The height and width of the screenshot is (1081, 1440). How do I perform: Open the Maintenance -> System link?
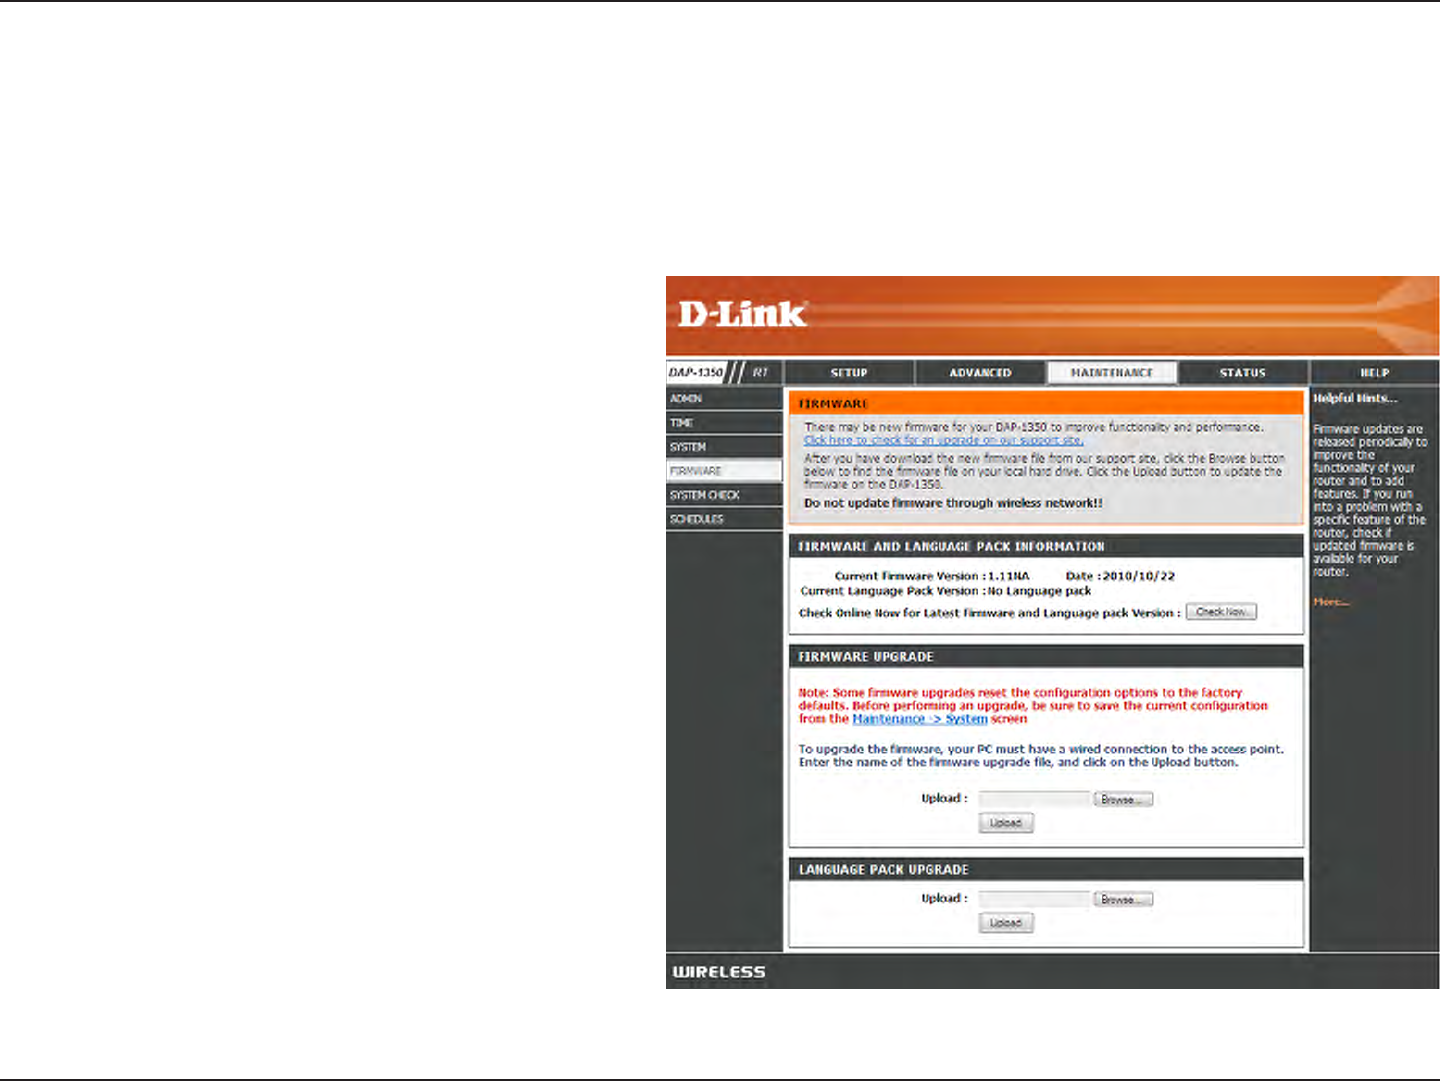(x=920, y=719)
